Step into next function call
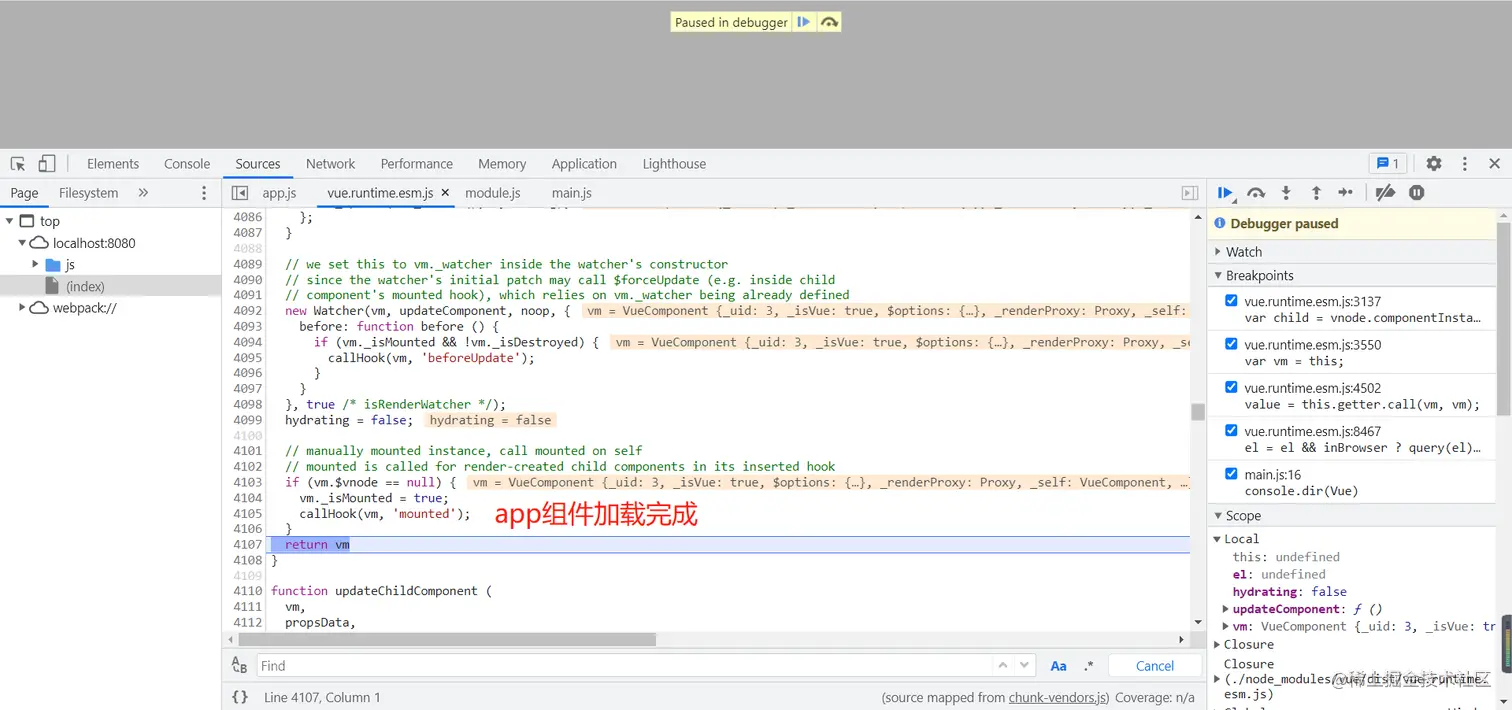 point(1286,193)
